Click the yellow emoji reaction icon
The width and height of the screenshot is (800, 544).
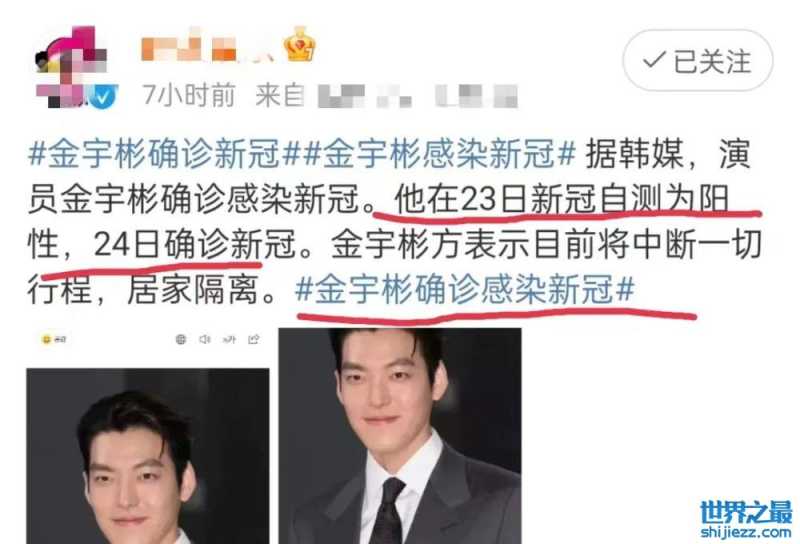tap(46, 339)
